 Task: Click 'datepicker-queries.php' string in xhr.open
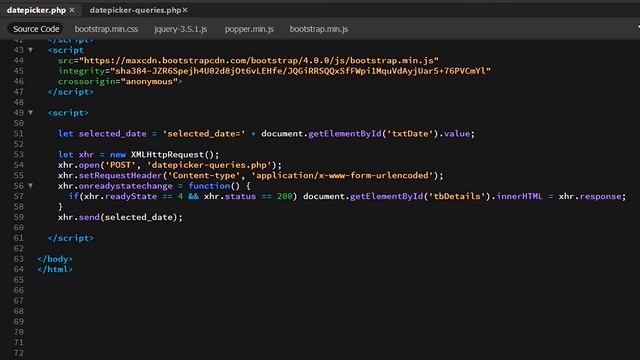point(209,165)
